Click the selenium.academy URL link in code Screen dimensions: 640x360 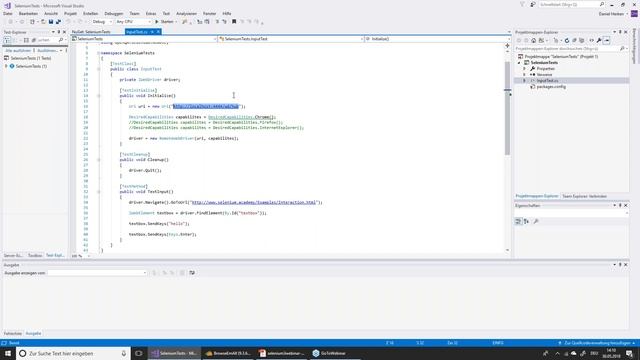tap(254, 202)
